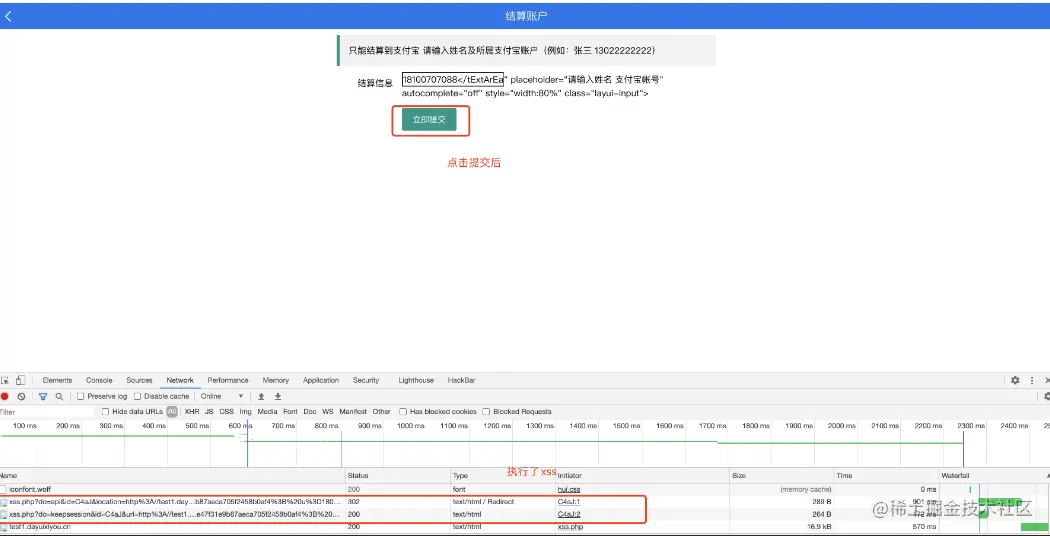Check Has blocked cookies
This screenshot has width=1050, height=536.
[403, 411]
